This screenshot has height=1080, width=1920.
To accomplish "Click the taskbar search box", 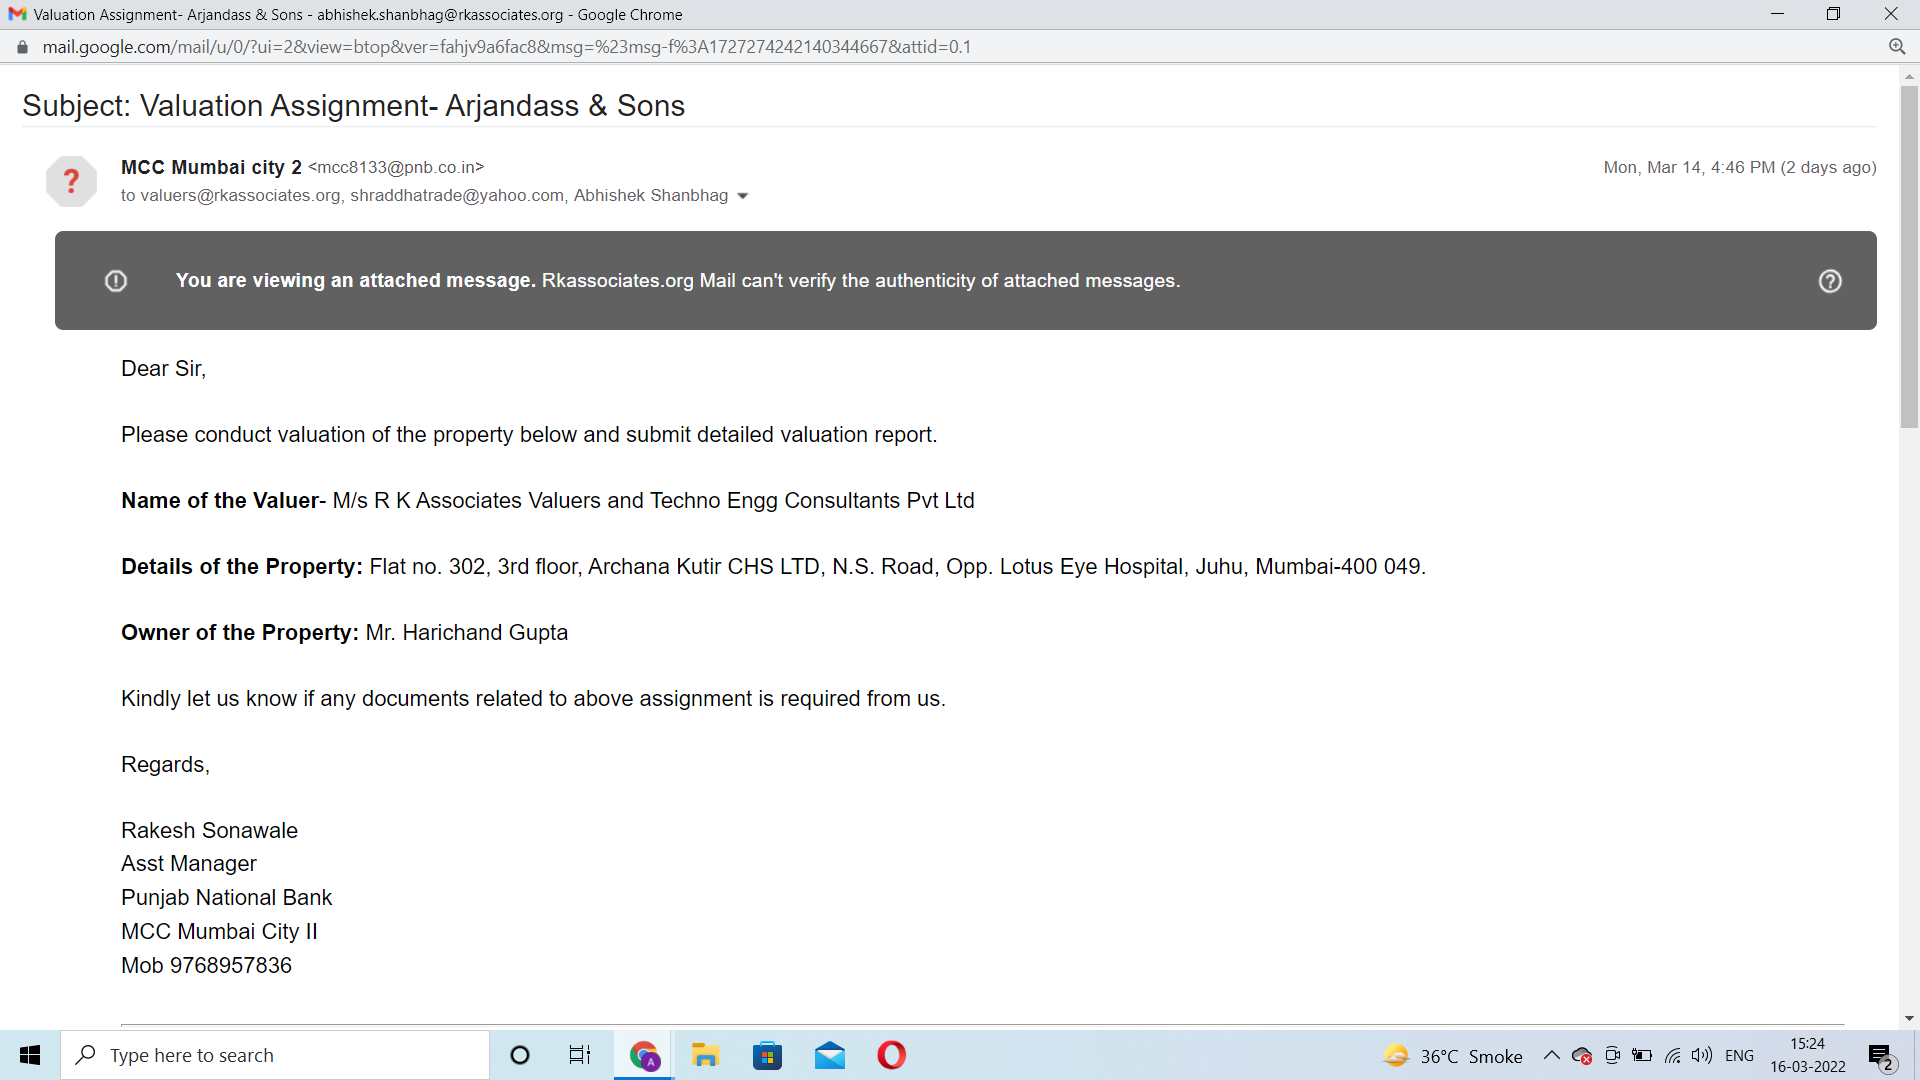I will (x=275, y=1055).
